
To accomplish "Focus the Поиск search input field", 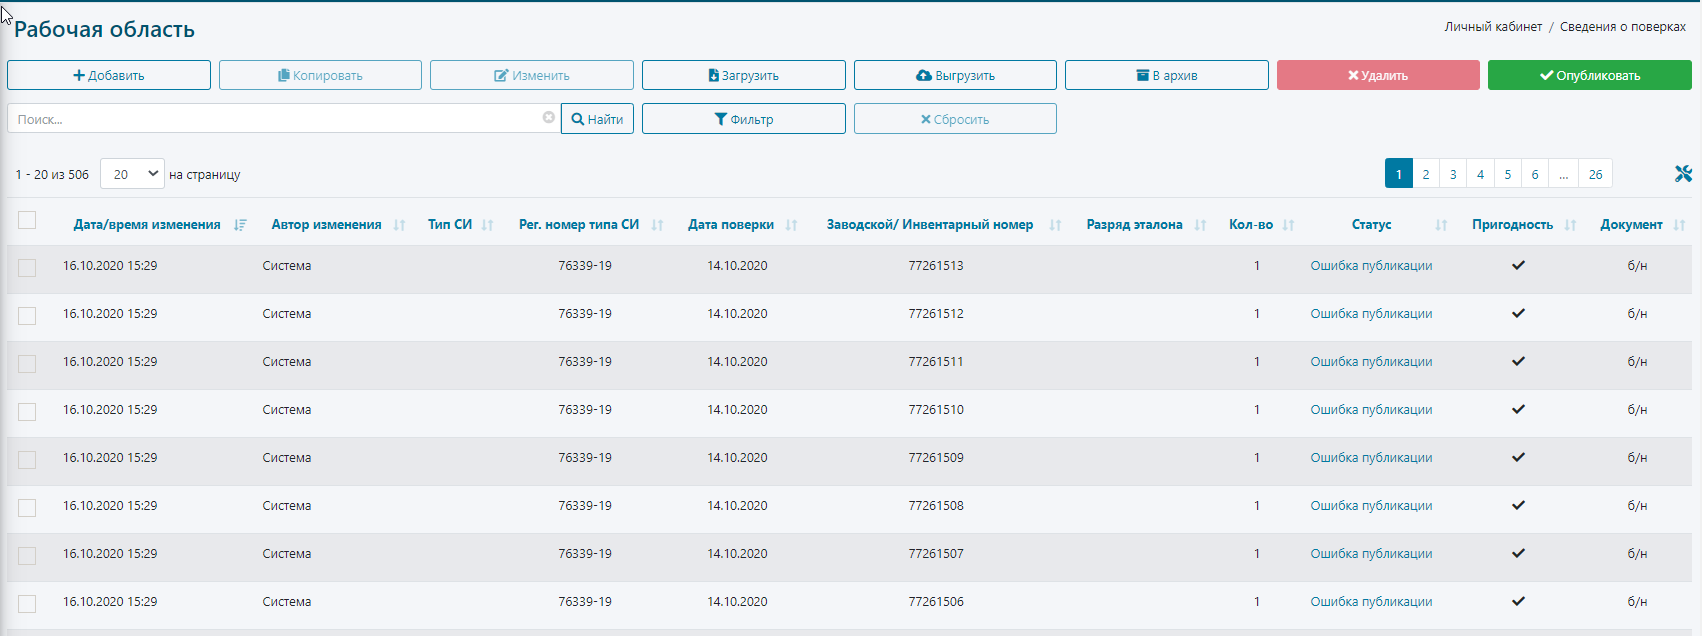I will point(275,119).
